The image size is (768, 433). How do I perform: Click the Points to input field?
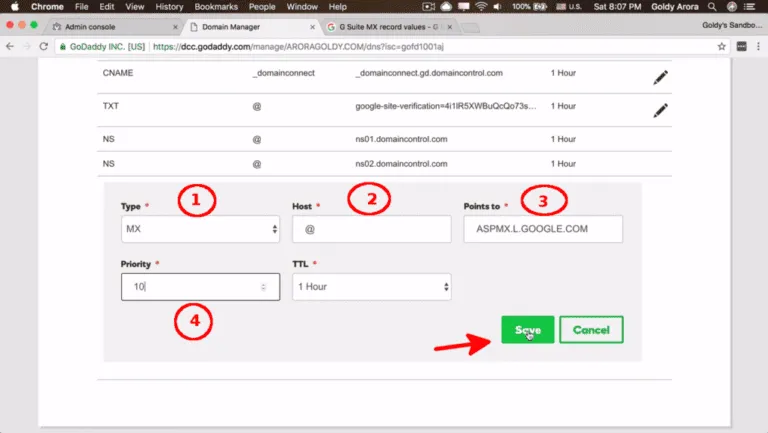click(543, 229)
